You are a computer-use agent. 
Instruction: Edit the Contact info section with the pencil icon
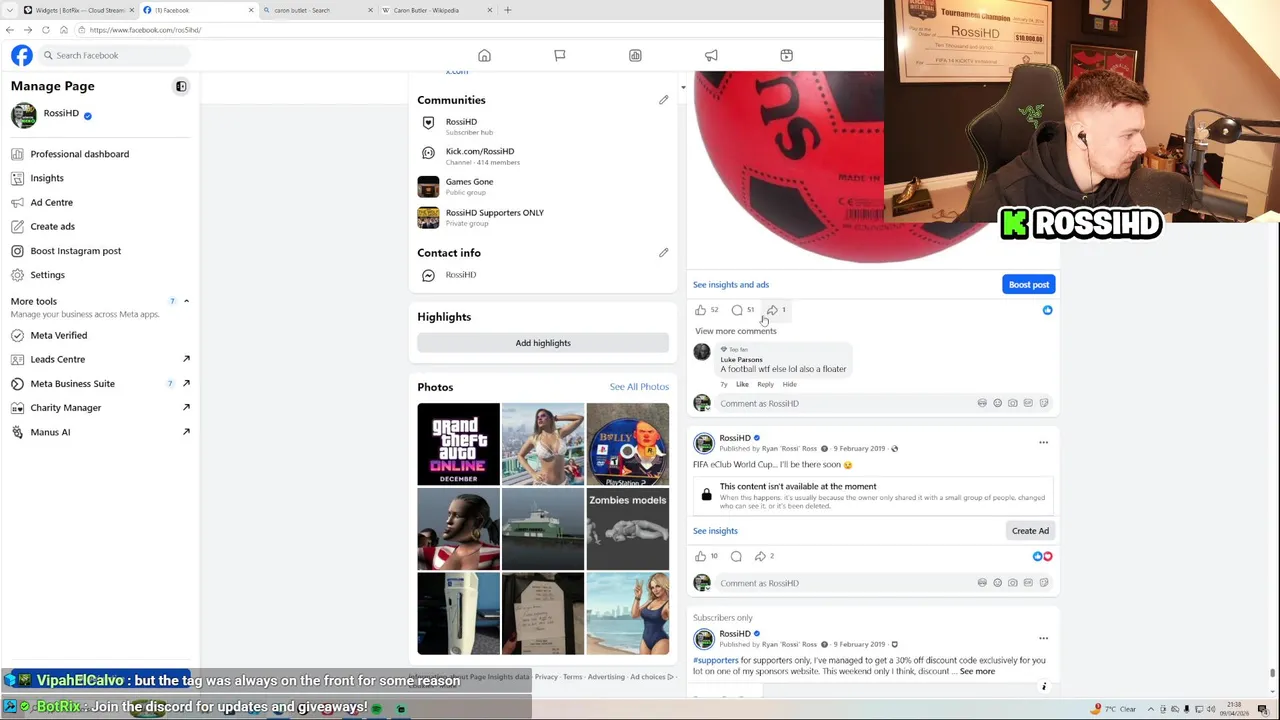pos(663,253)
